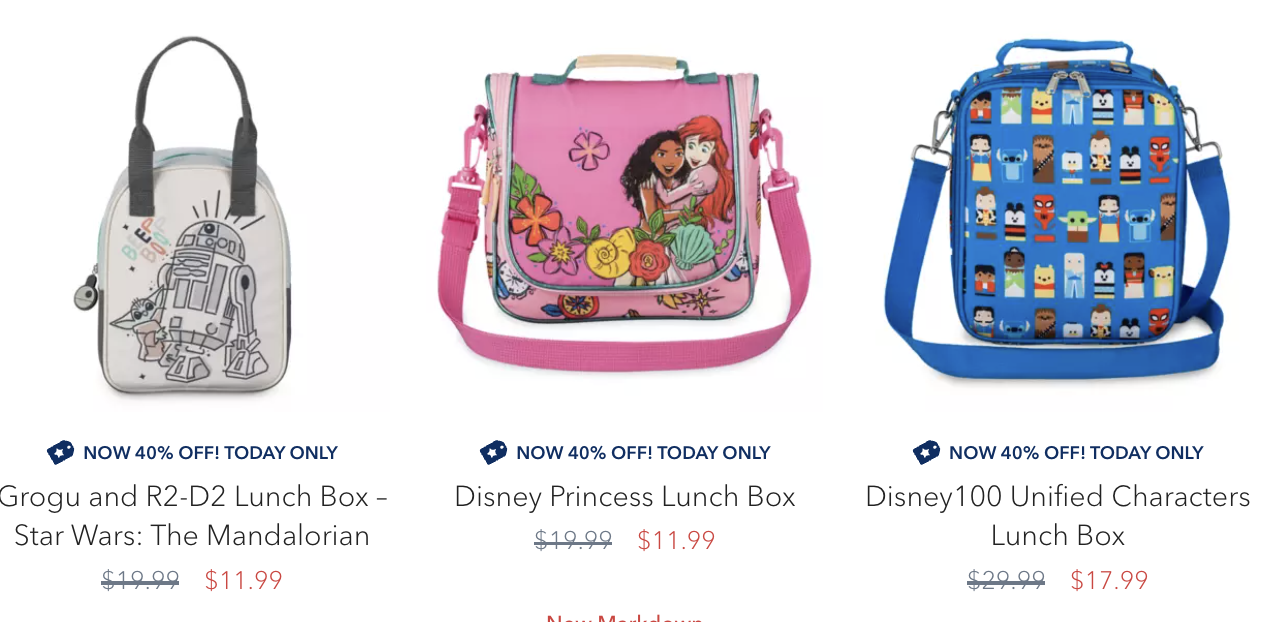
Task: Click the crossed-out $19.99 price of the Princess lunch box
Action: [573, 541]
